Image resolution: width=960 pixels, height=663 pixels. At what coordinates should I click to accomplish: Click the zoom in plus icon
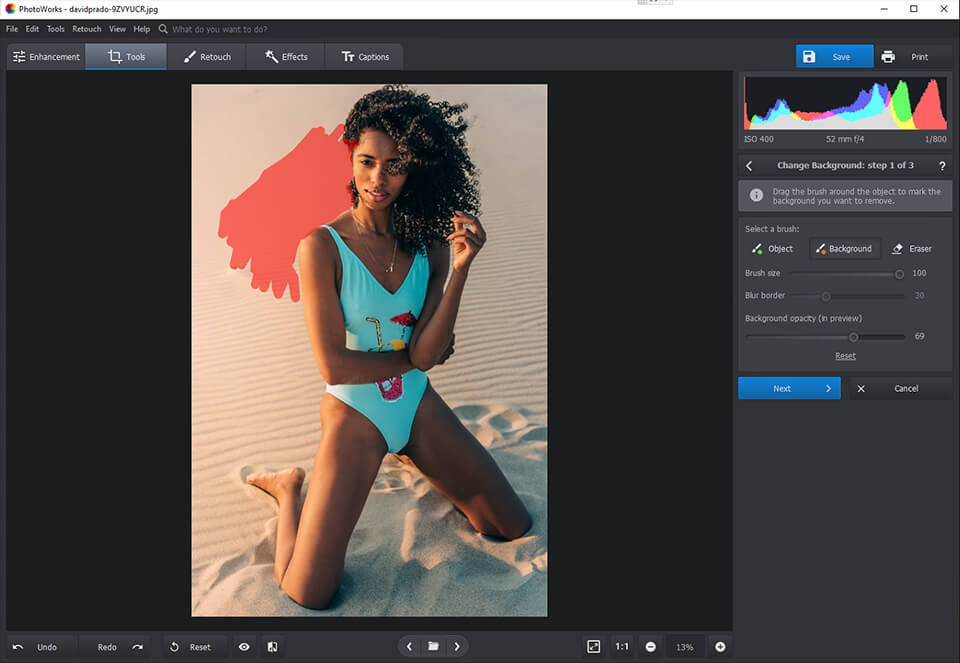[720, 647]
